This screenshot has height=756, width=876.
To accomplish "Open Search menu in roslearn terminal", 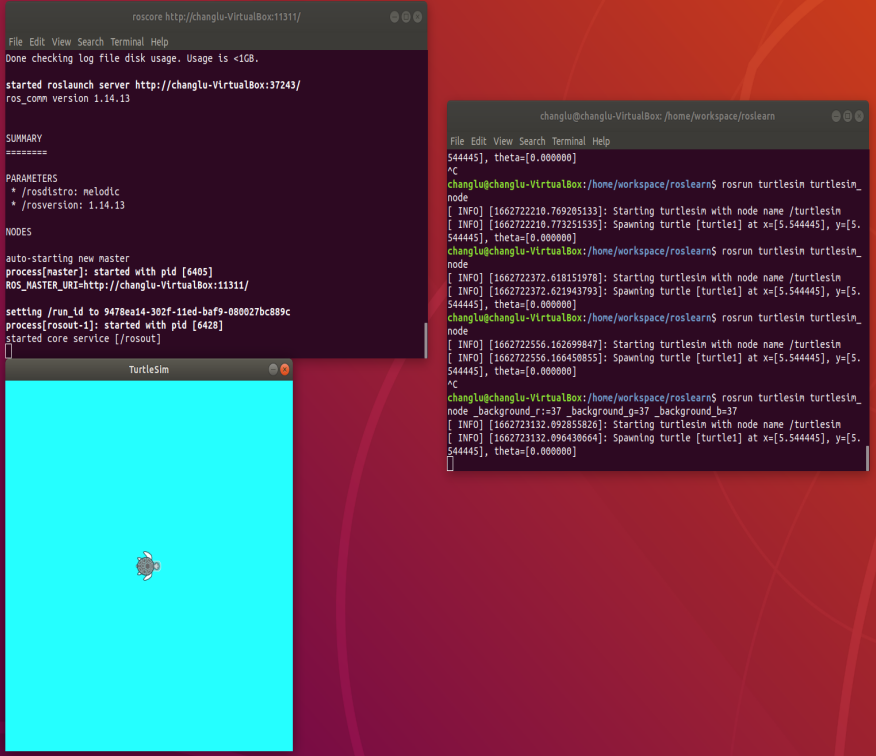I will (x=532, y=141).
